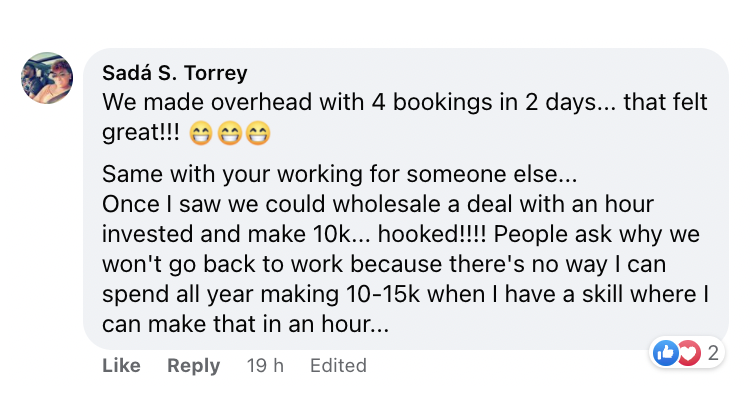Click the final line "can make that in an hour..."
Viewport: 756px width, 420px height.
point(245,324)
